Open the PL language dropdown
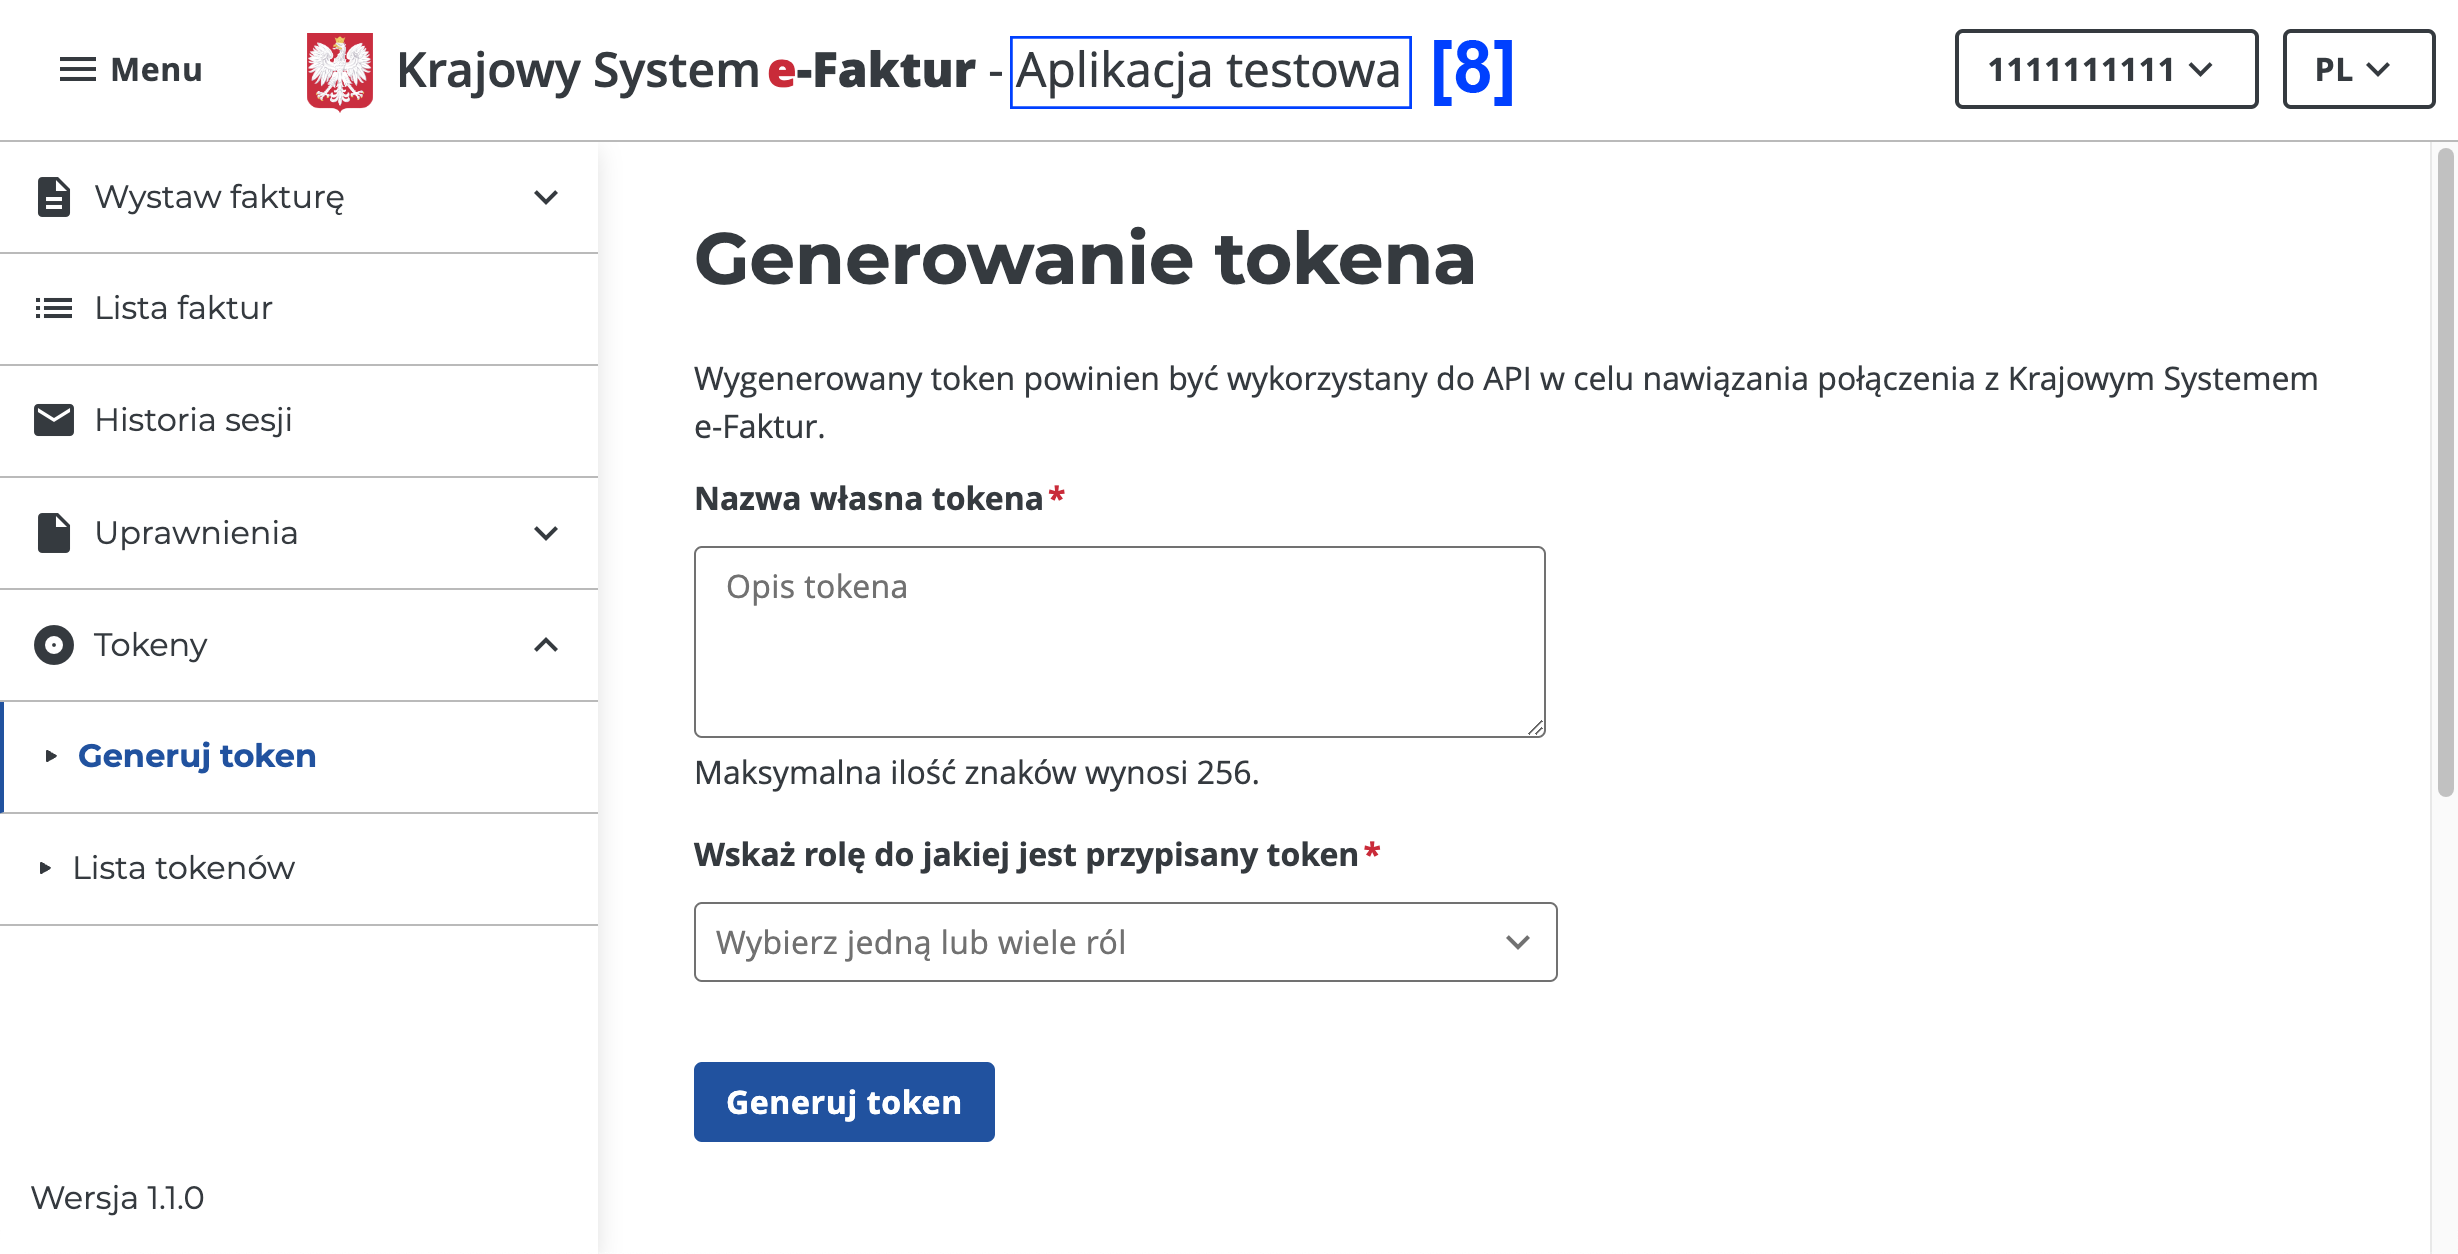The width and height of the screenshot is (2458, 1254). click(2357, 70)
